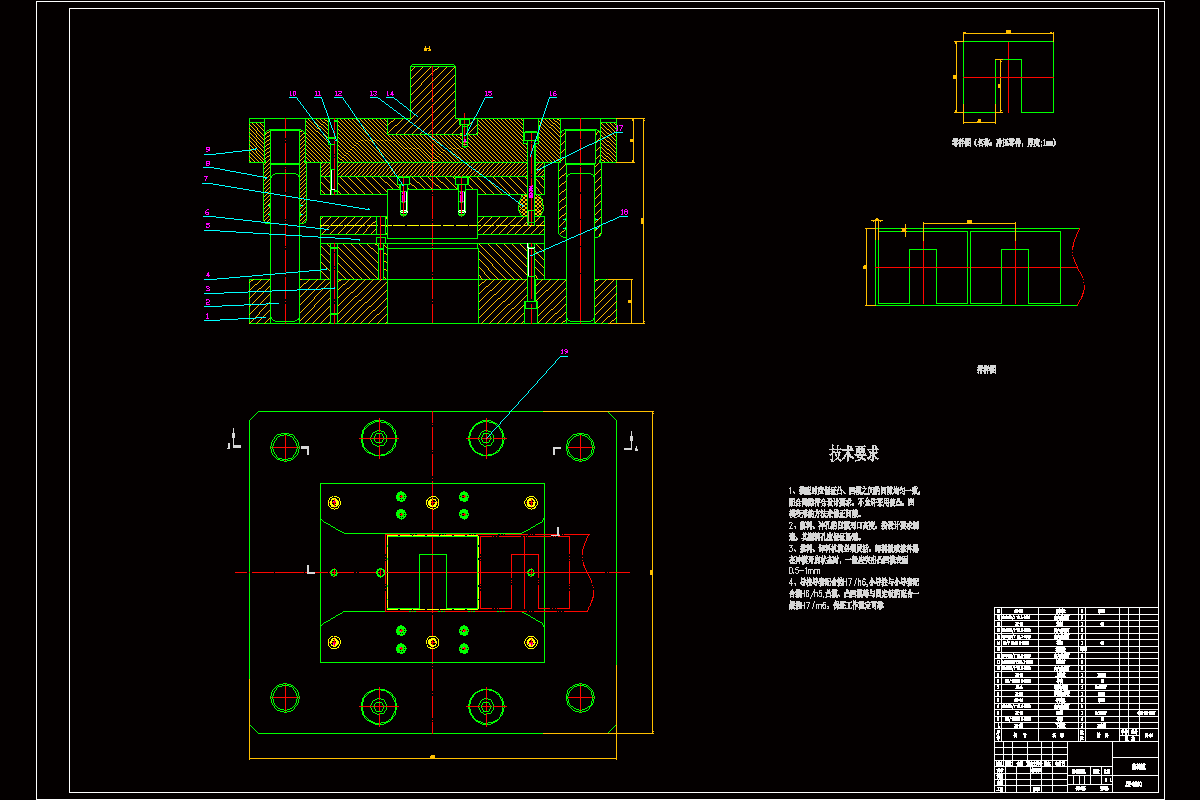Pick part callout 17 at section right
Image resolution: width=1200 pixels, height=800 pixels.
[x=619, y=128]
